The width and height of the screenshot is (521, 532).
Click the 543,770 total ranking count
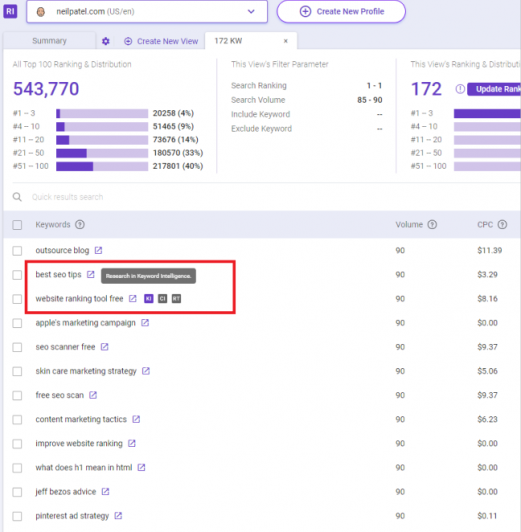pyautogui.click(x=46, y=89)
